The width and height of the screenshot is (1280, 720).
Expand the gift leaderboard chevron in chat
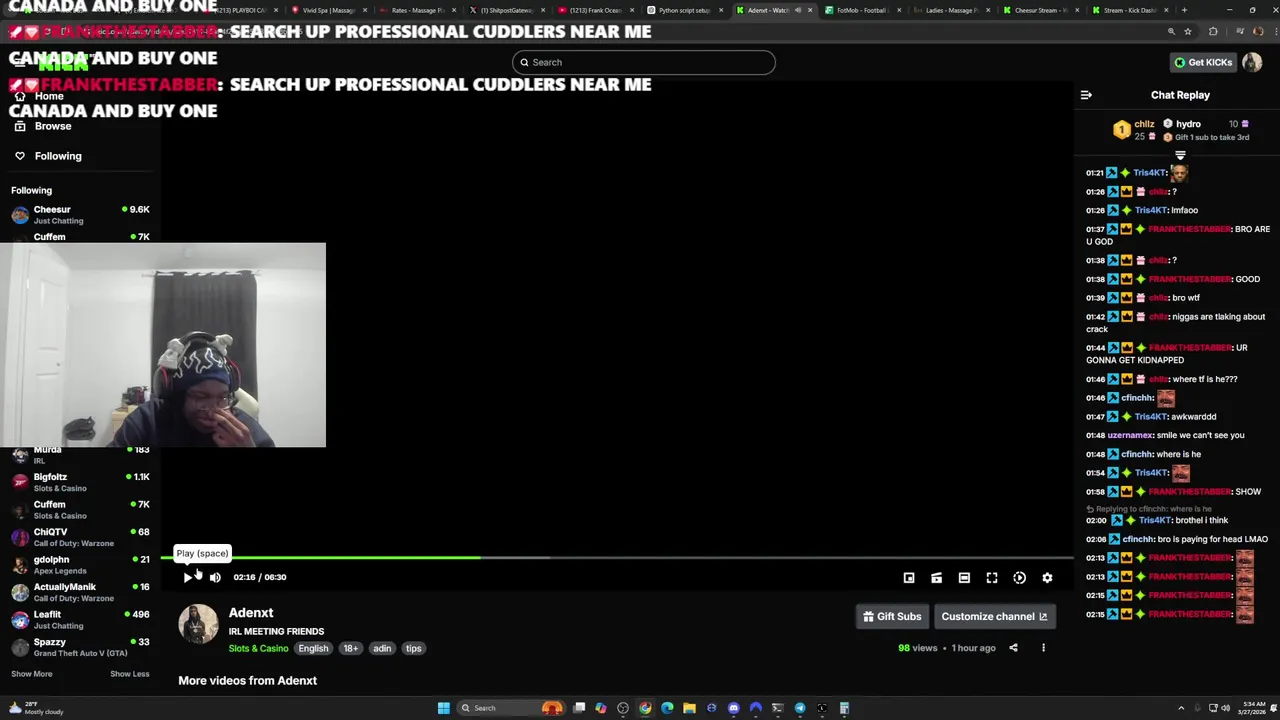click(x=1180, y=155)
